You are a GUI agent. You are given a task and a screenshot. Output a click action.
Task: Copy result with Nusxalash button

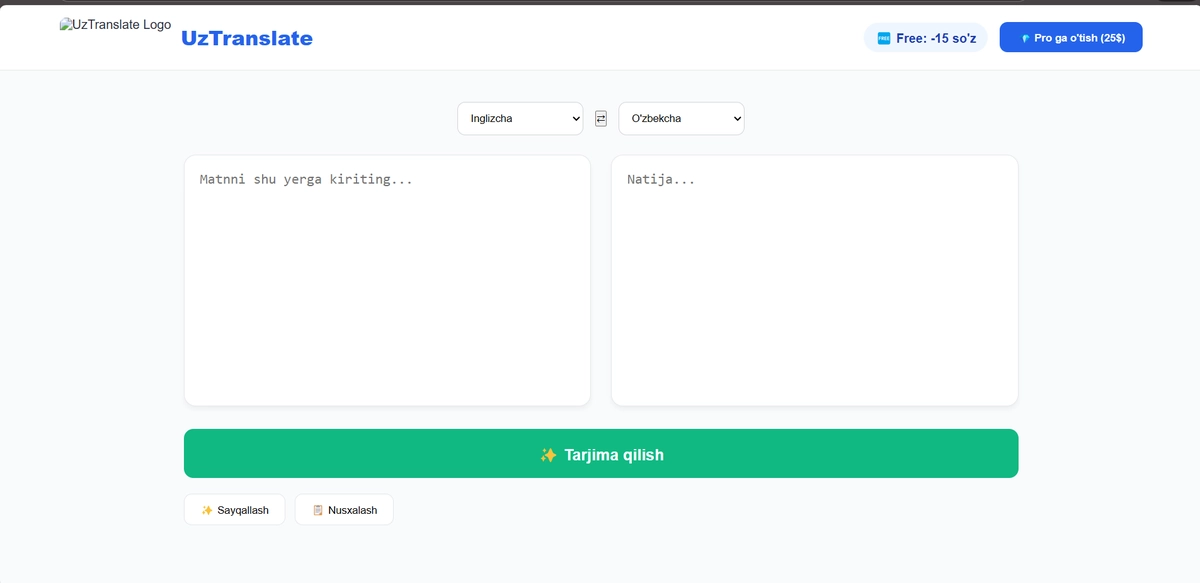pyautogui.click(x=344, y=510)
